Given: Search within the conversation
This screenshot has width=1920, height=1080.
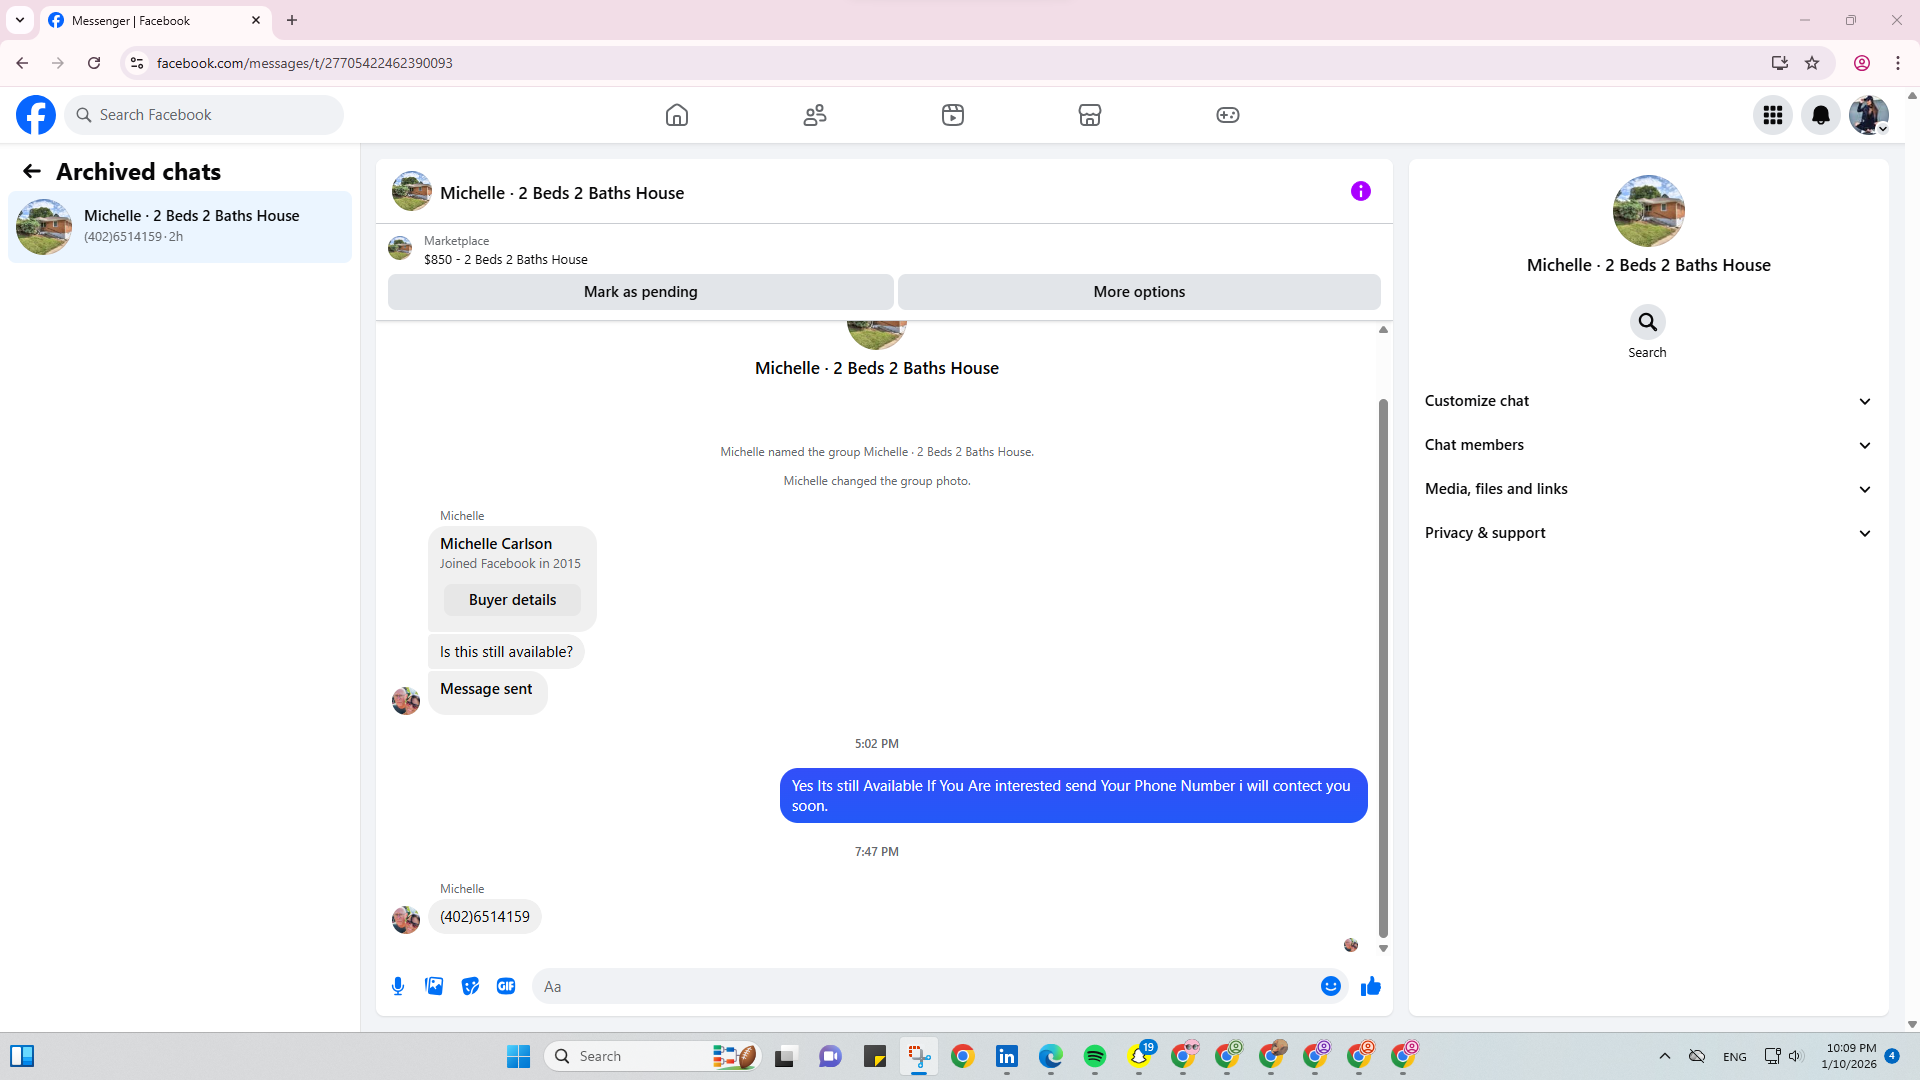Looking at the screenshot, I should tap(1647, 323).
